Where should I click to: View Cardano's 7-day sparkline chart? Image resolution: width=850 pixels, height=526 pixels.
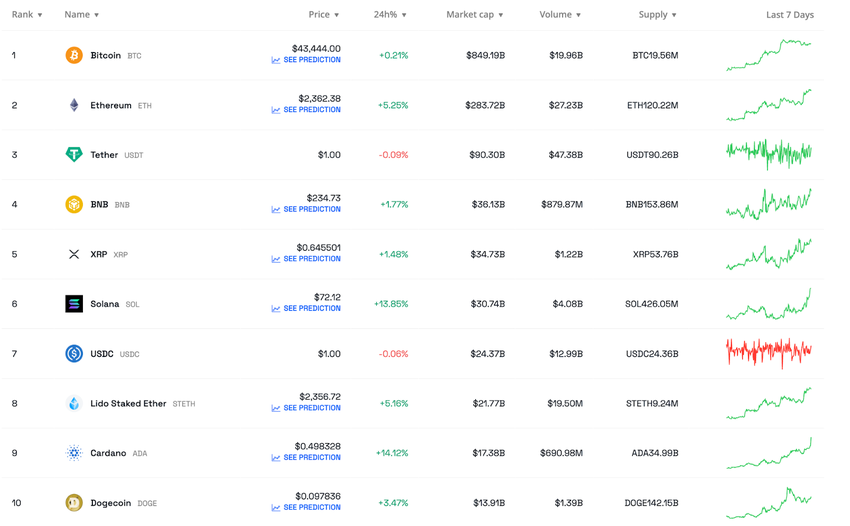tap(769, 453)
